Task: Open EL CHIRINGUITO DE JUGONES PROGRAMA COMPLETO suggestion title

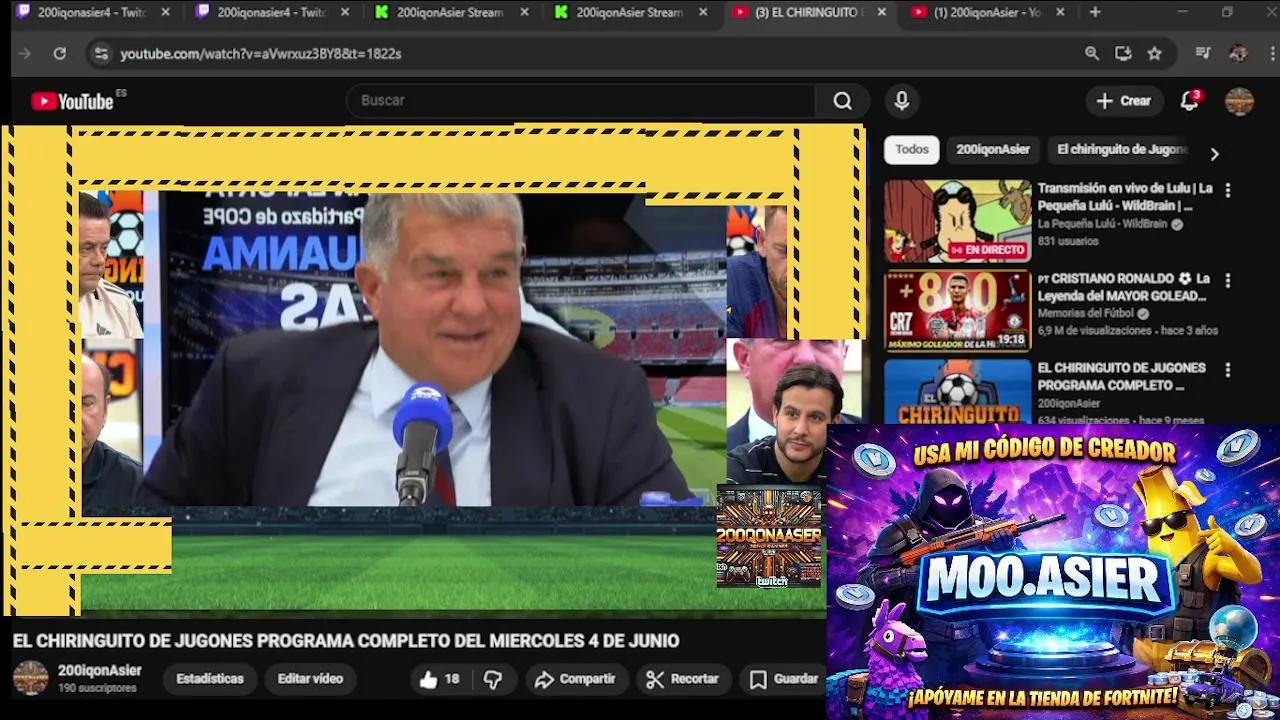Action: pos(1122,376)
